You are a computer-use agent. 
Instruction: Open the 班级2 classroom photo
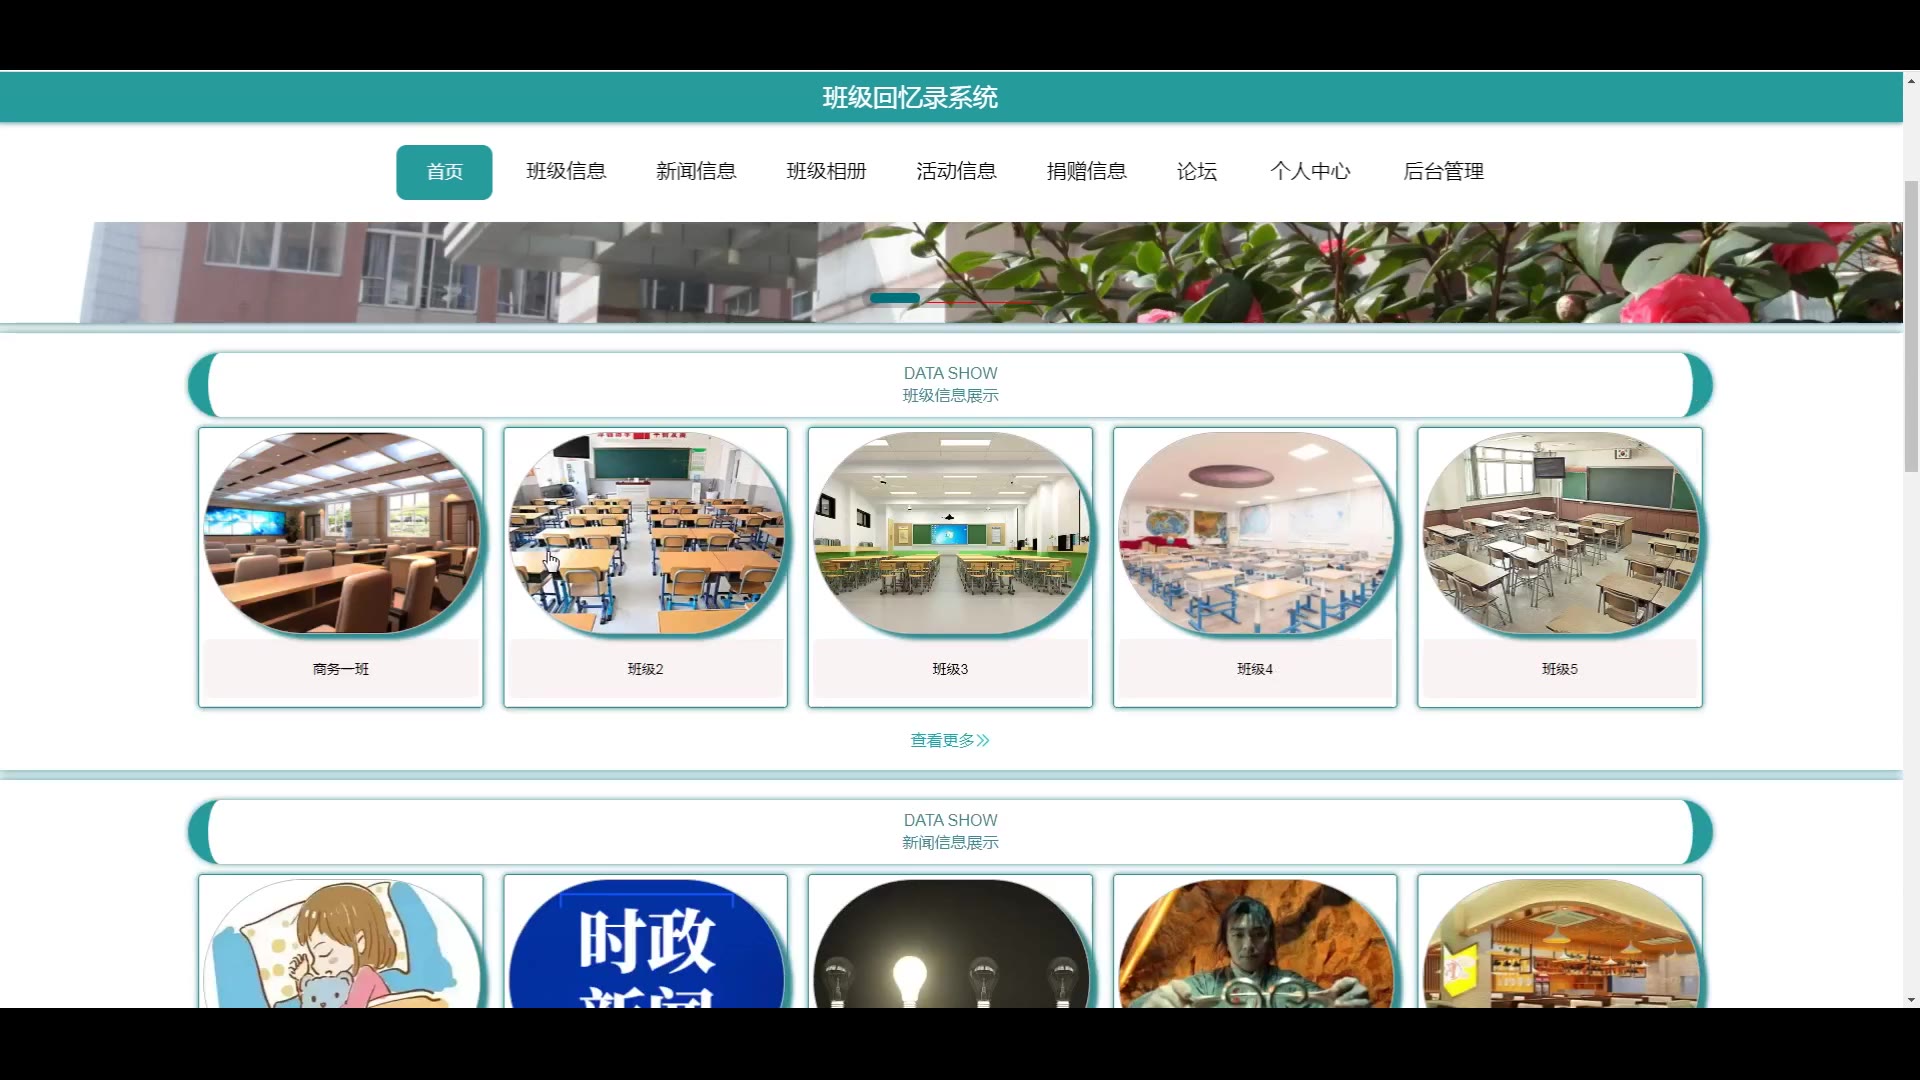646,533
